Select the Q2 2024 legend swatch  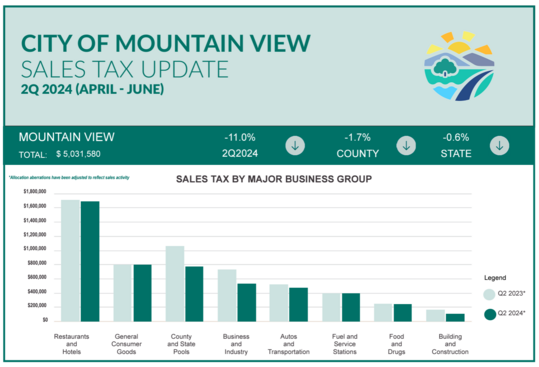coord(490,314)
